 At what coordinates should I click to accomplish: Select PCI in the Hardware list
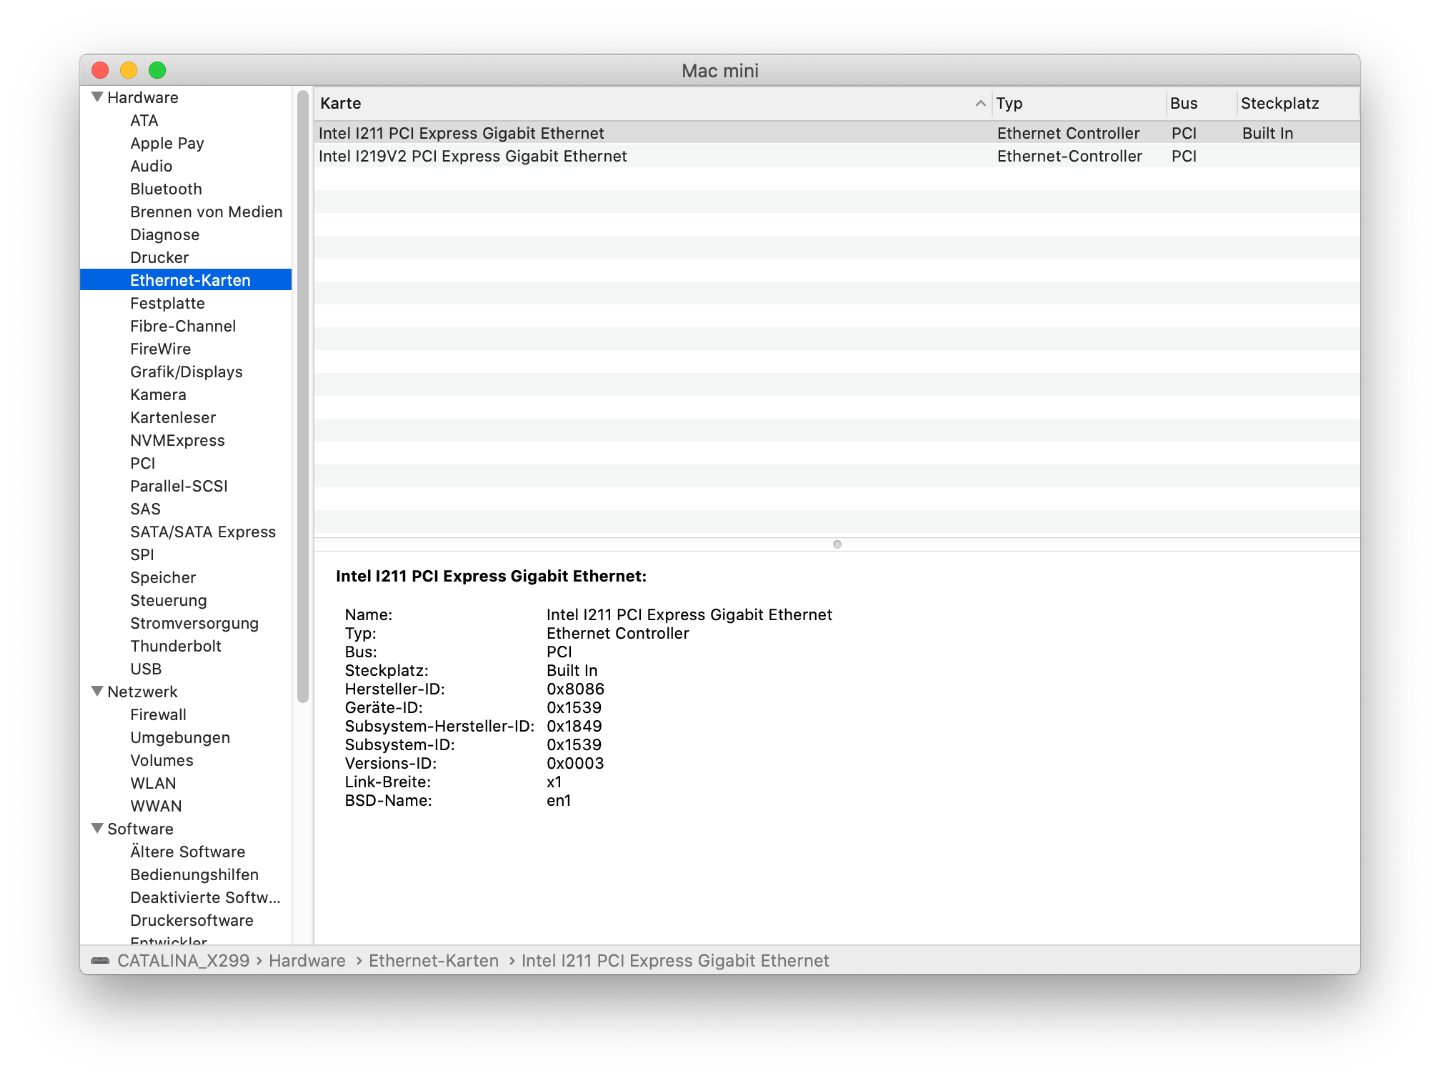(143, 463)
